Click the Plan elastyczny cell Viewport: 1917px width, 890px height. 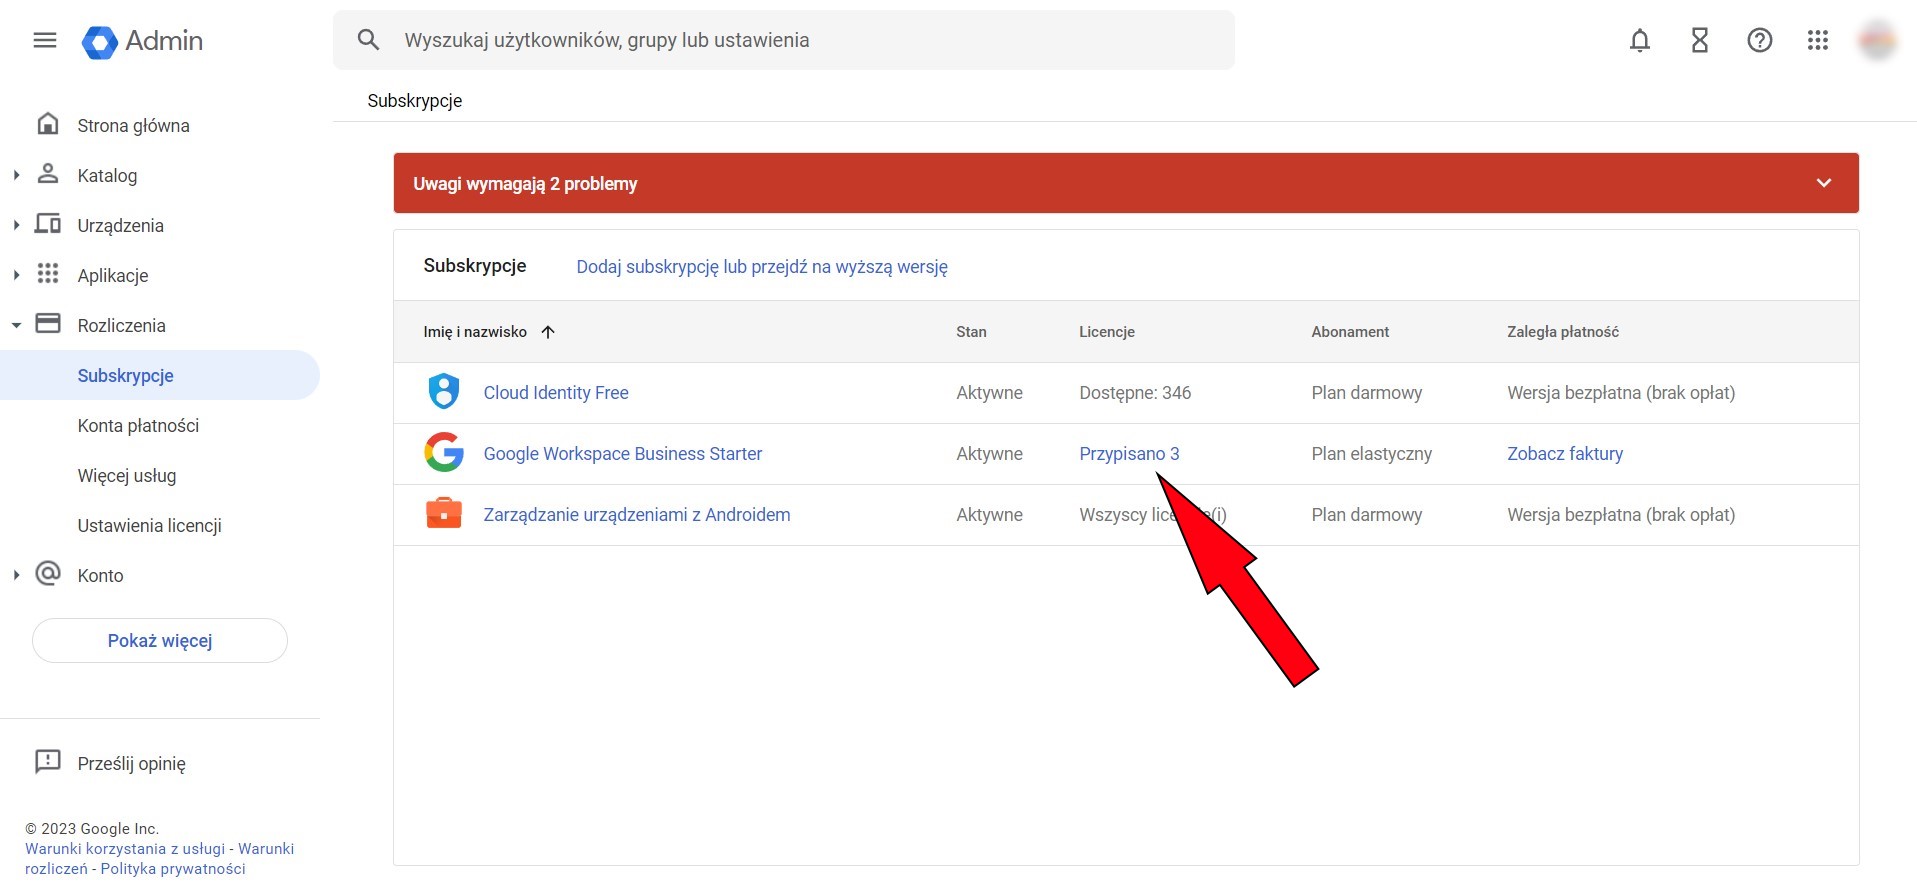click(x=1372, y=454)
